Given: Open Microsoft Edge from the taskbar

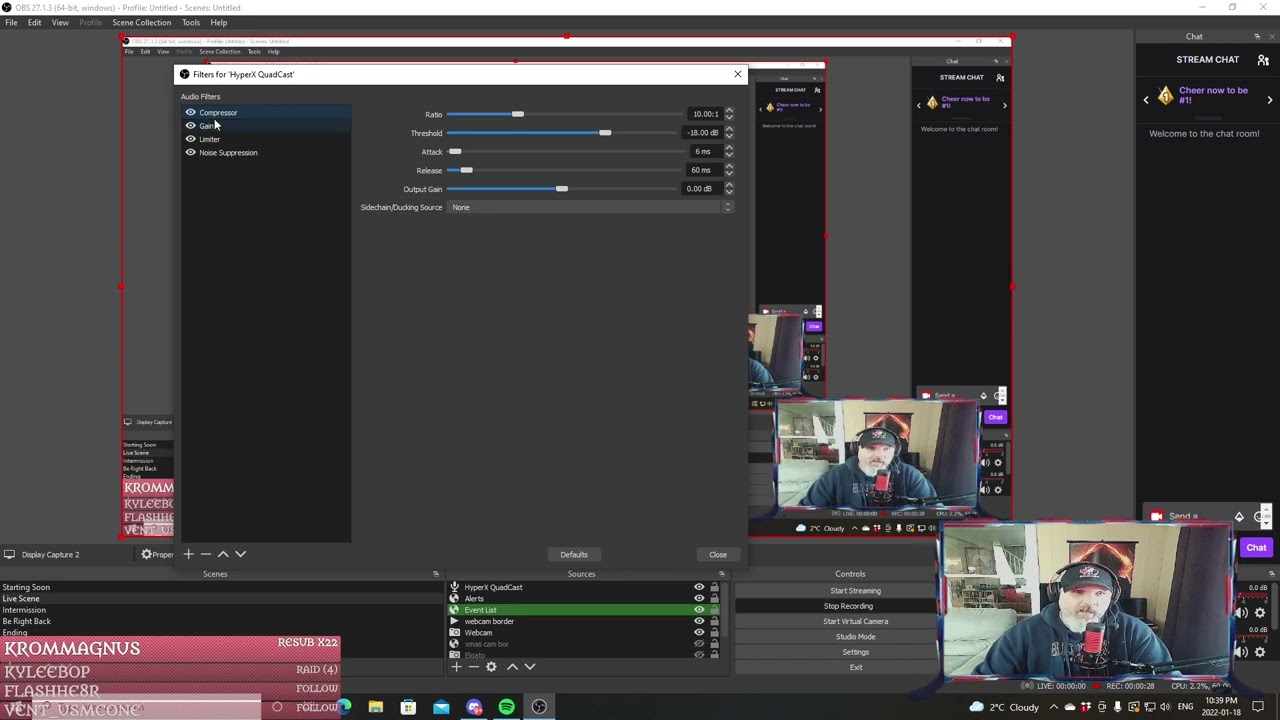Looking at the screenshot, I should point(343,708).
